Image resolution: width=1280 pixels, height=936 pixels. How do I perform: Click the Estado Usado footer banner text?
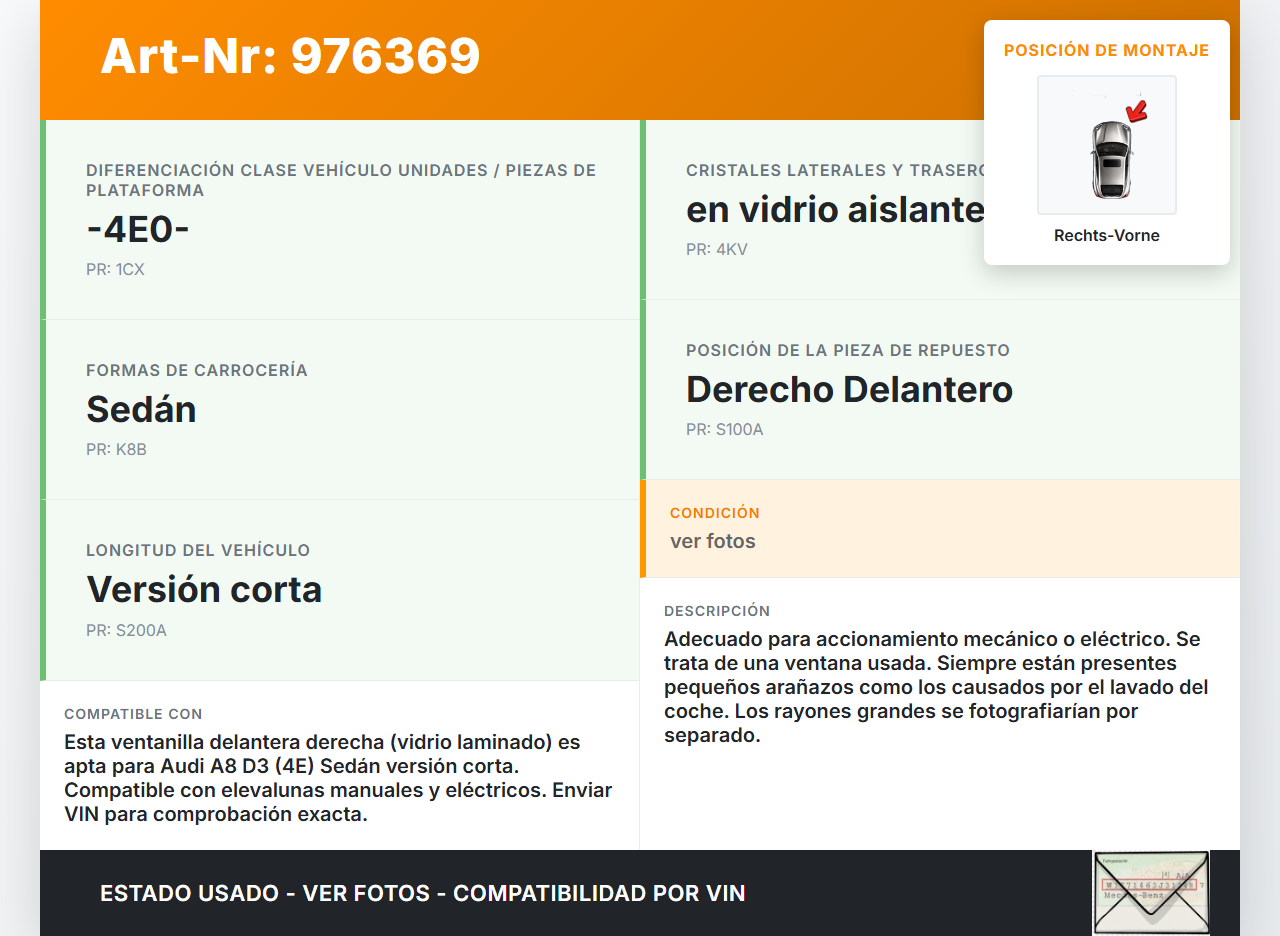coord(422,893)
